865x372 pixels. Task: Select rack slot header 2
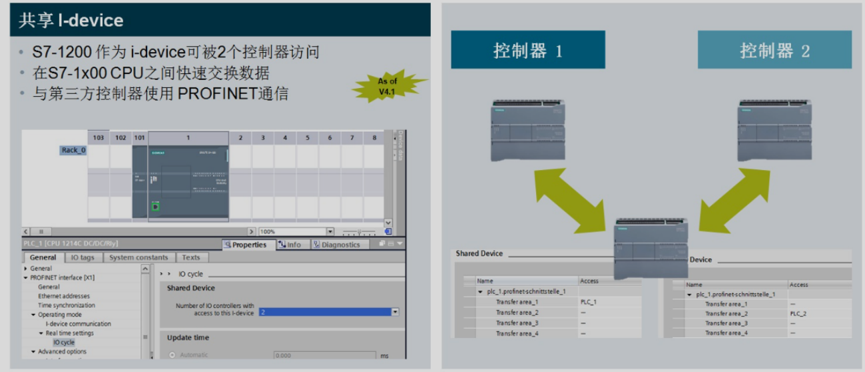(x=241, y=137)
